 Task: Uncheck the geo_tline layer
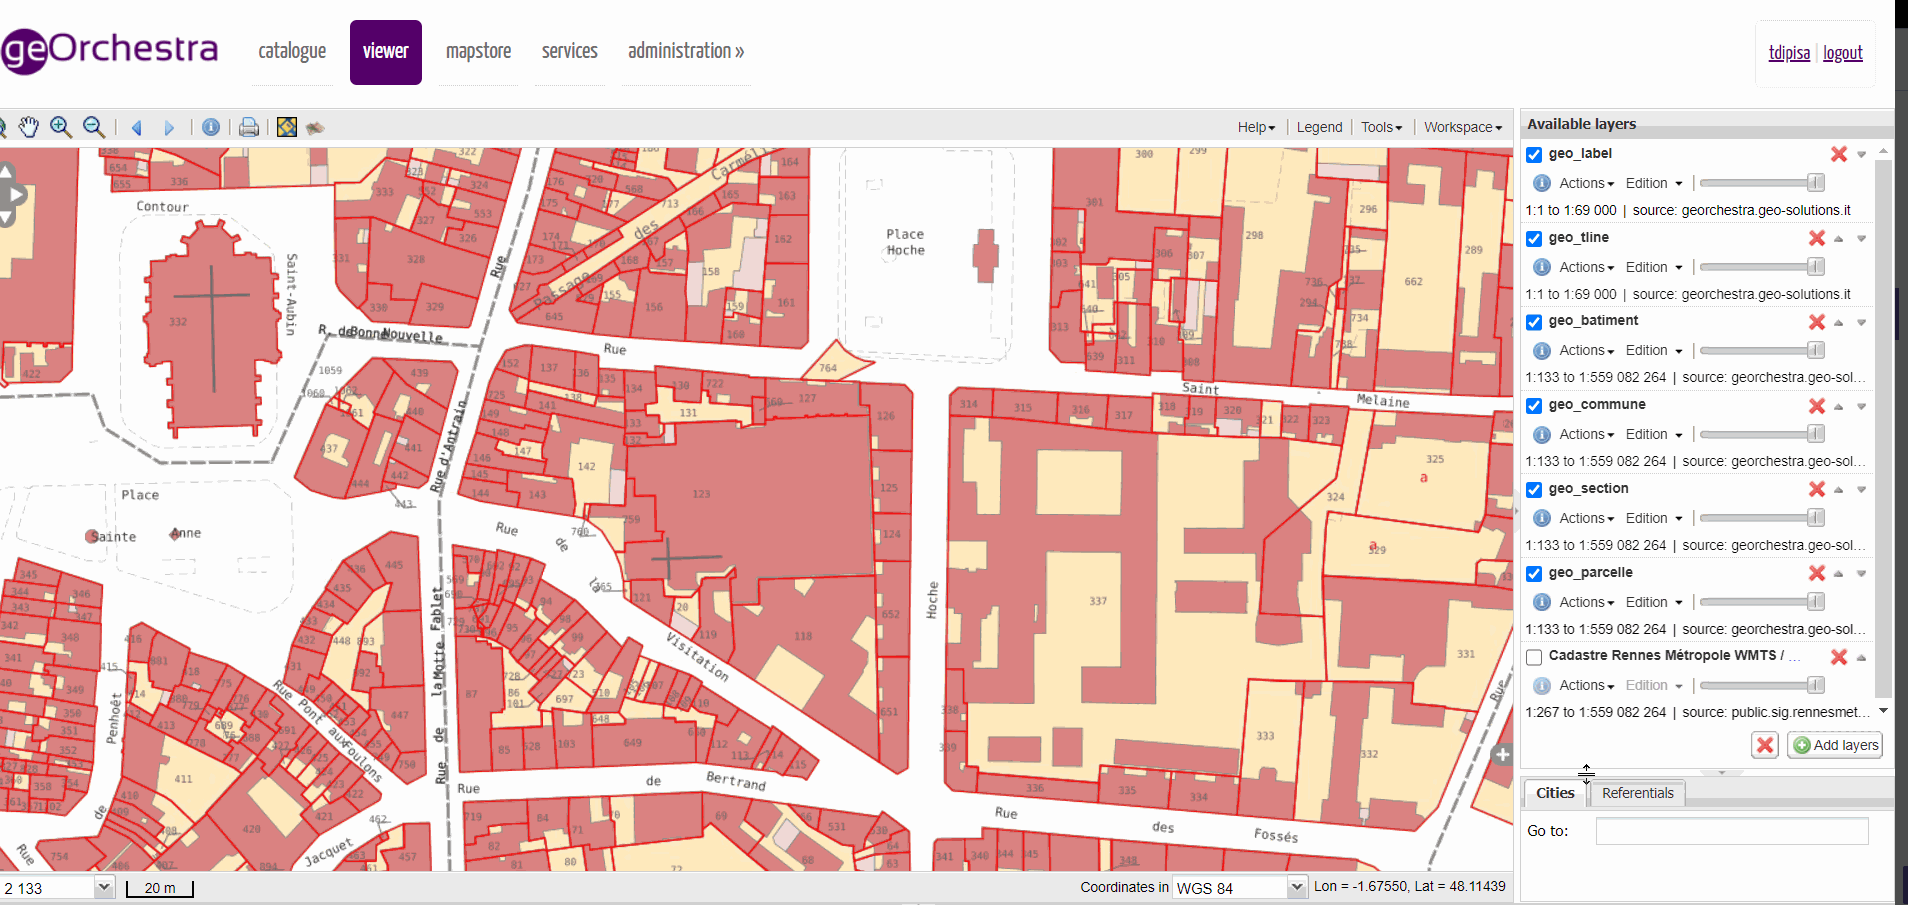(1534, 239)
